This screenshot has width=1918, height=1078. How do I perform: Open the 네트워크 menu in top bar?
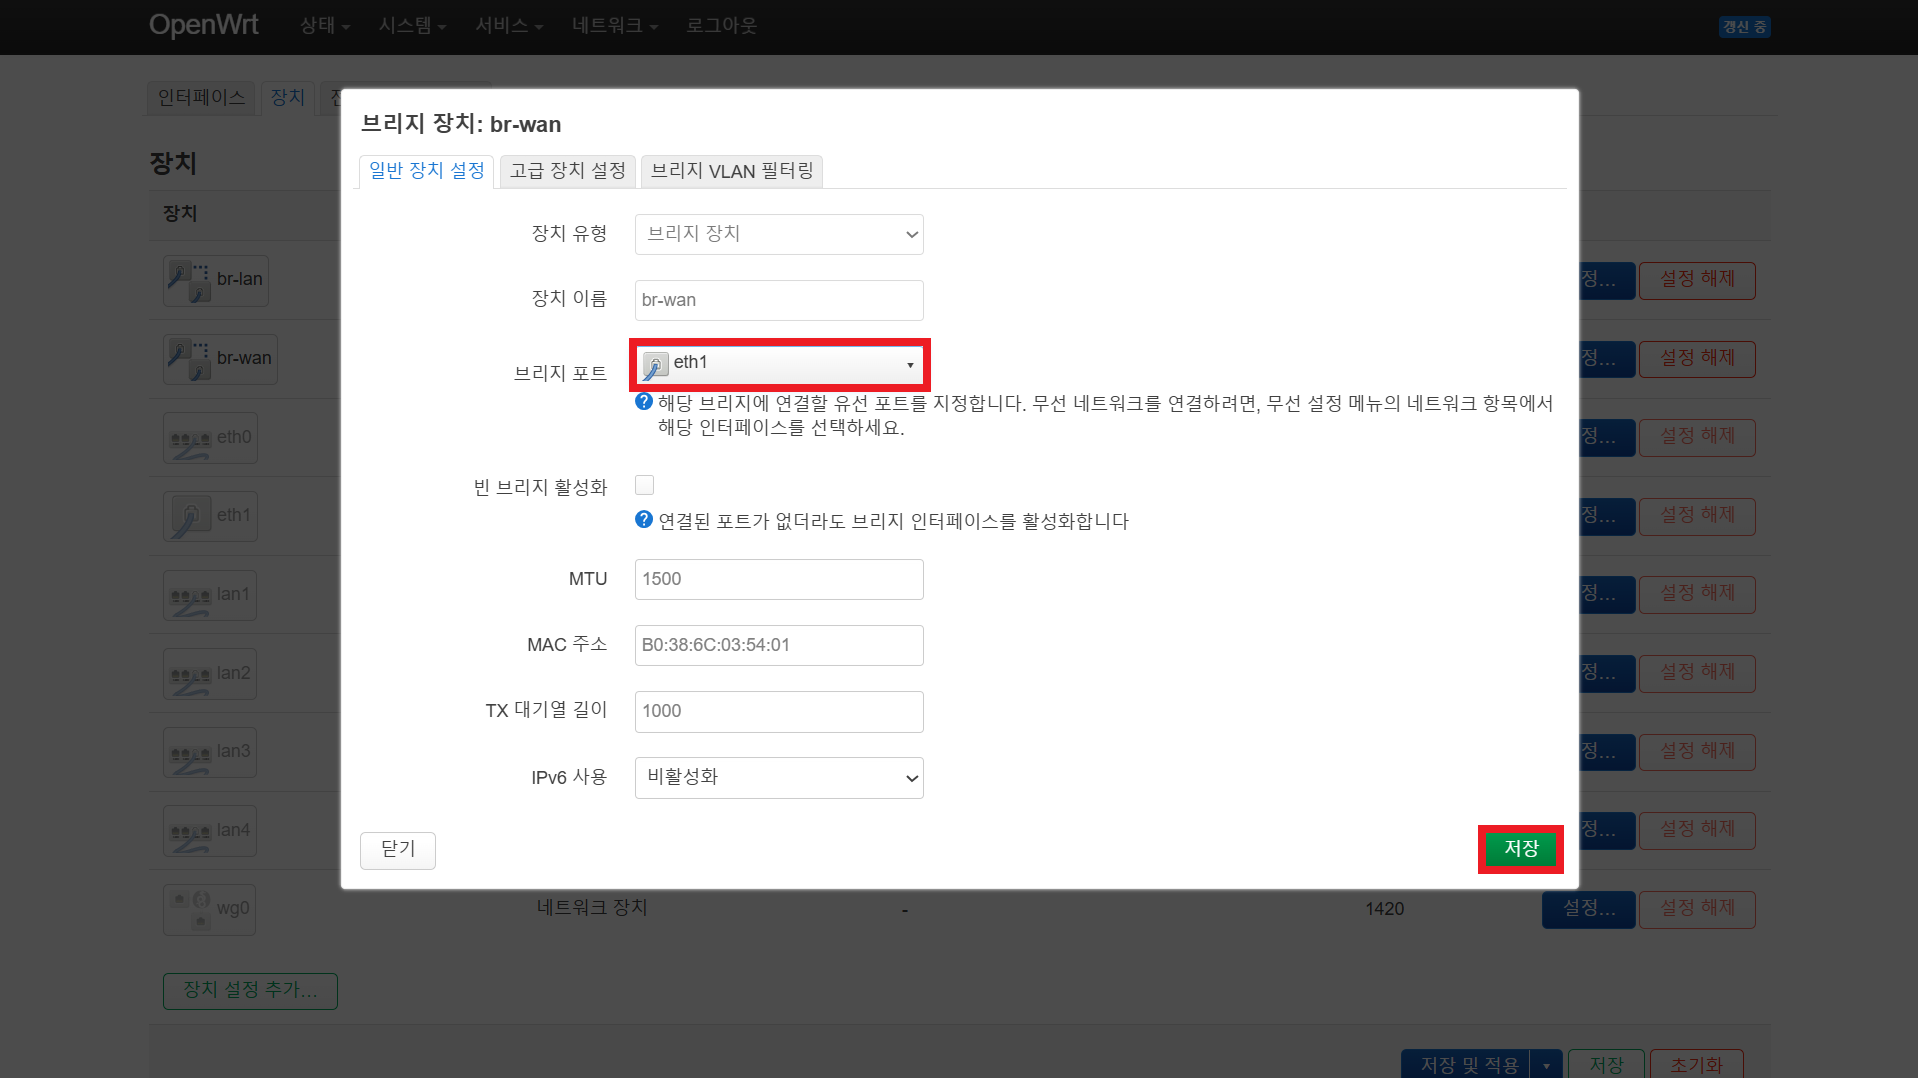coord(614,26)
